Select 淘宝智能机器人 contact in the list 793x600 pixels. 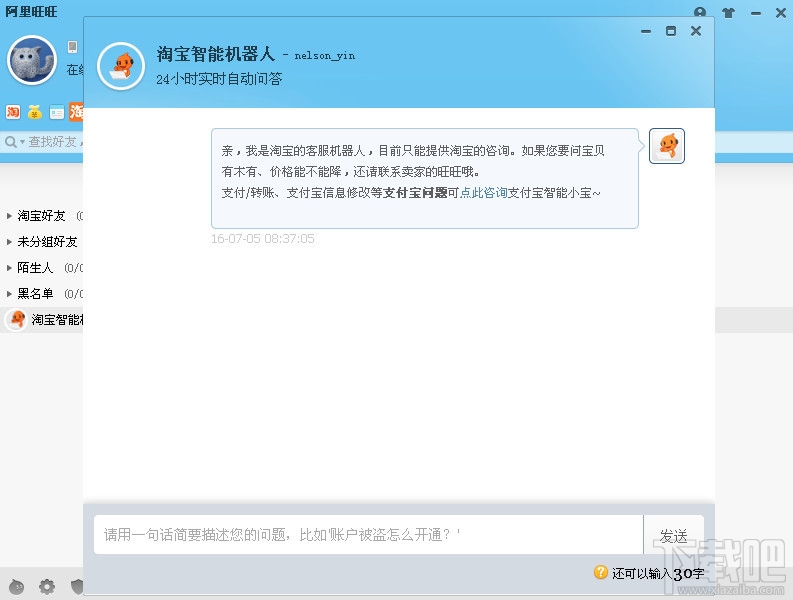click(41, 320)
